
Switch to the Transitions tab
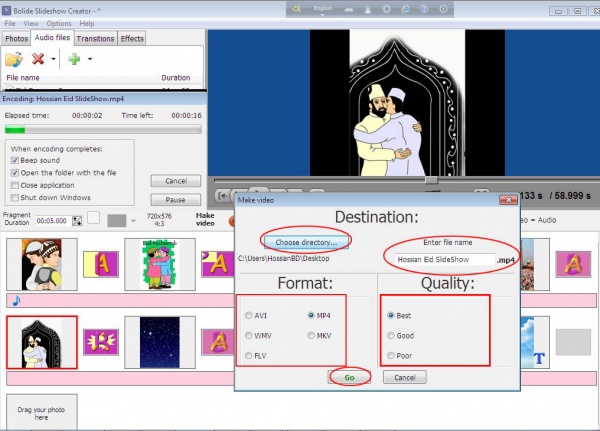pyautogui.click(x=95, y=39)
